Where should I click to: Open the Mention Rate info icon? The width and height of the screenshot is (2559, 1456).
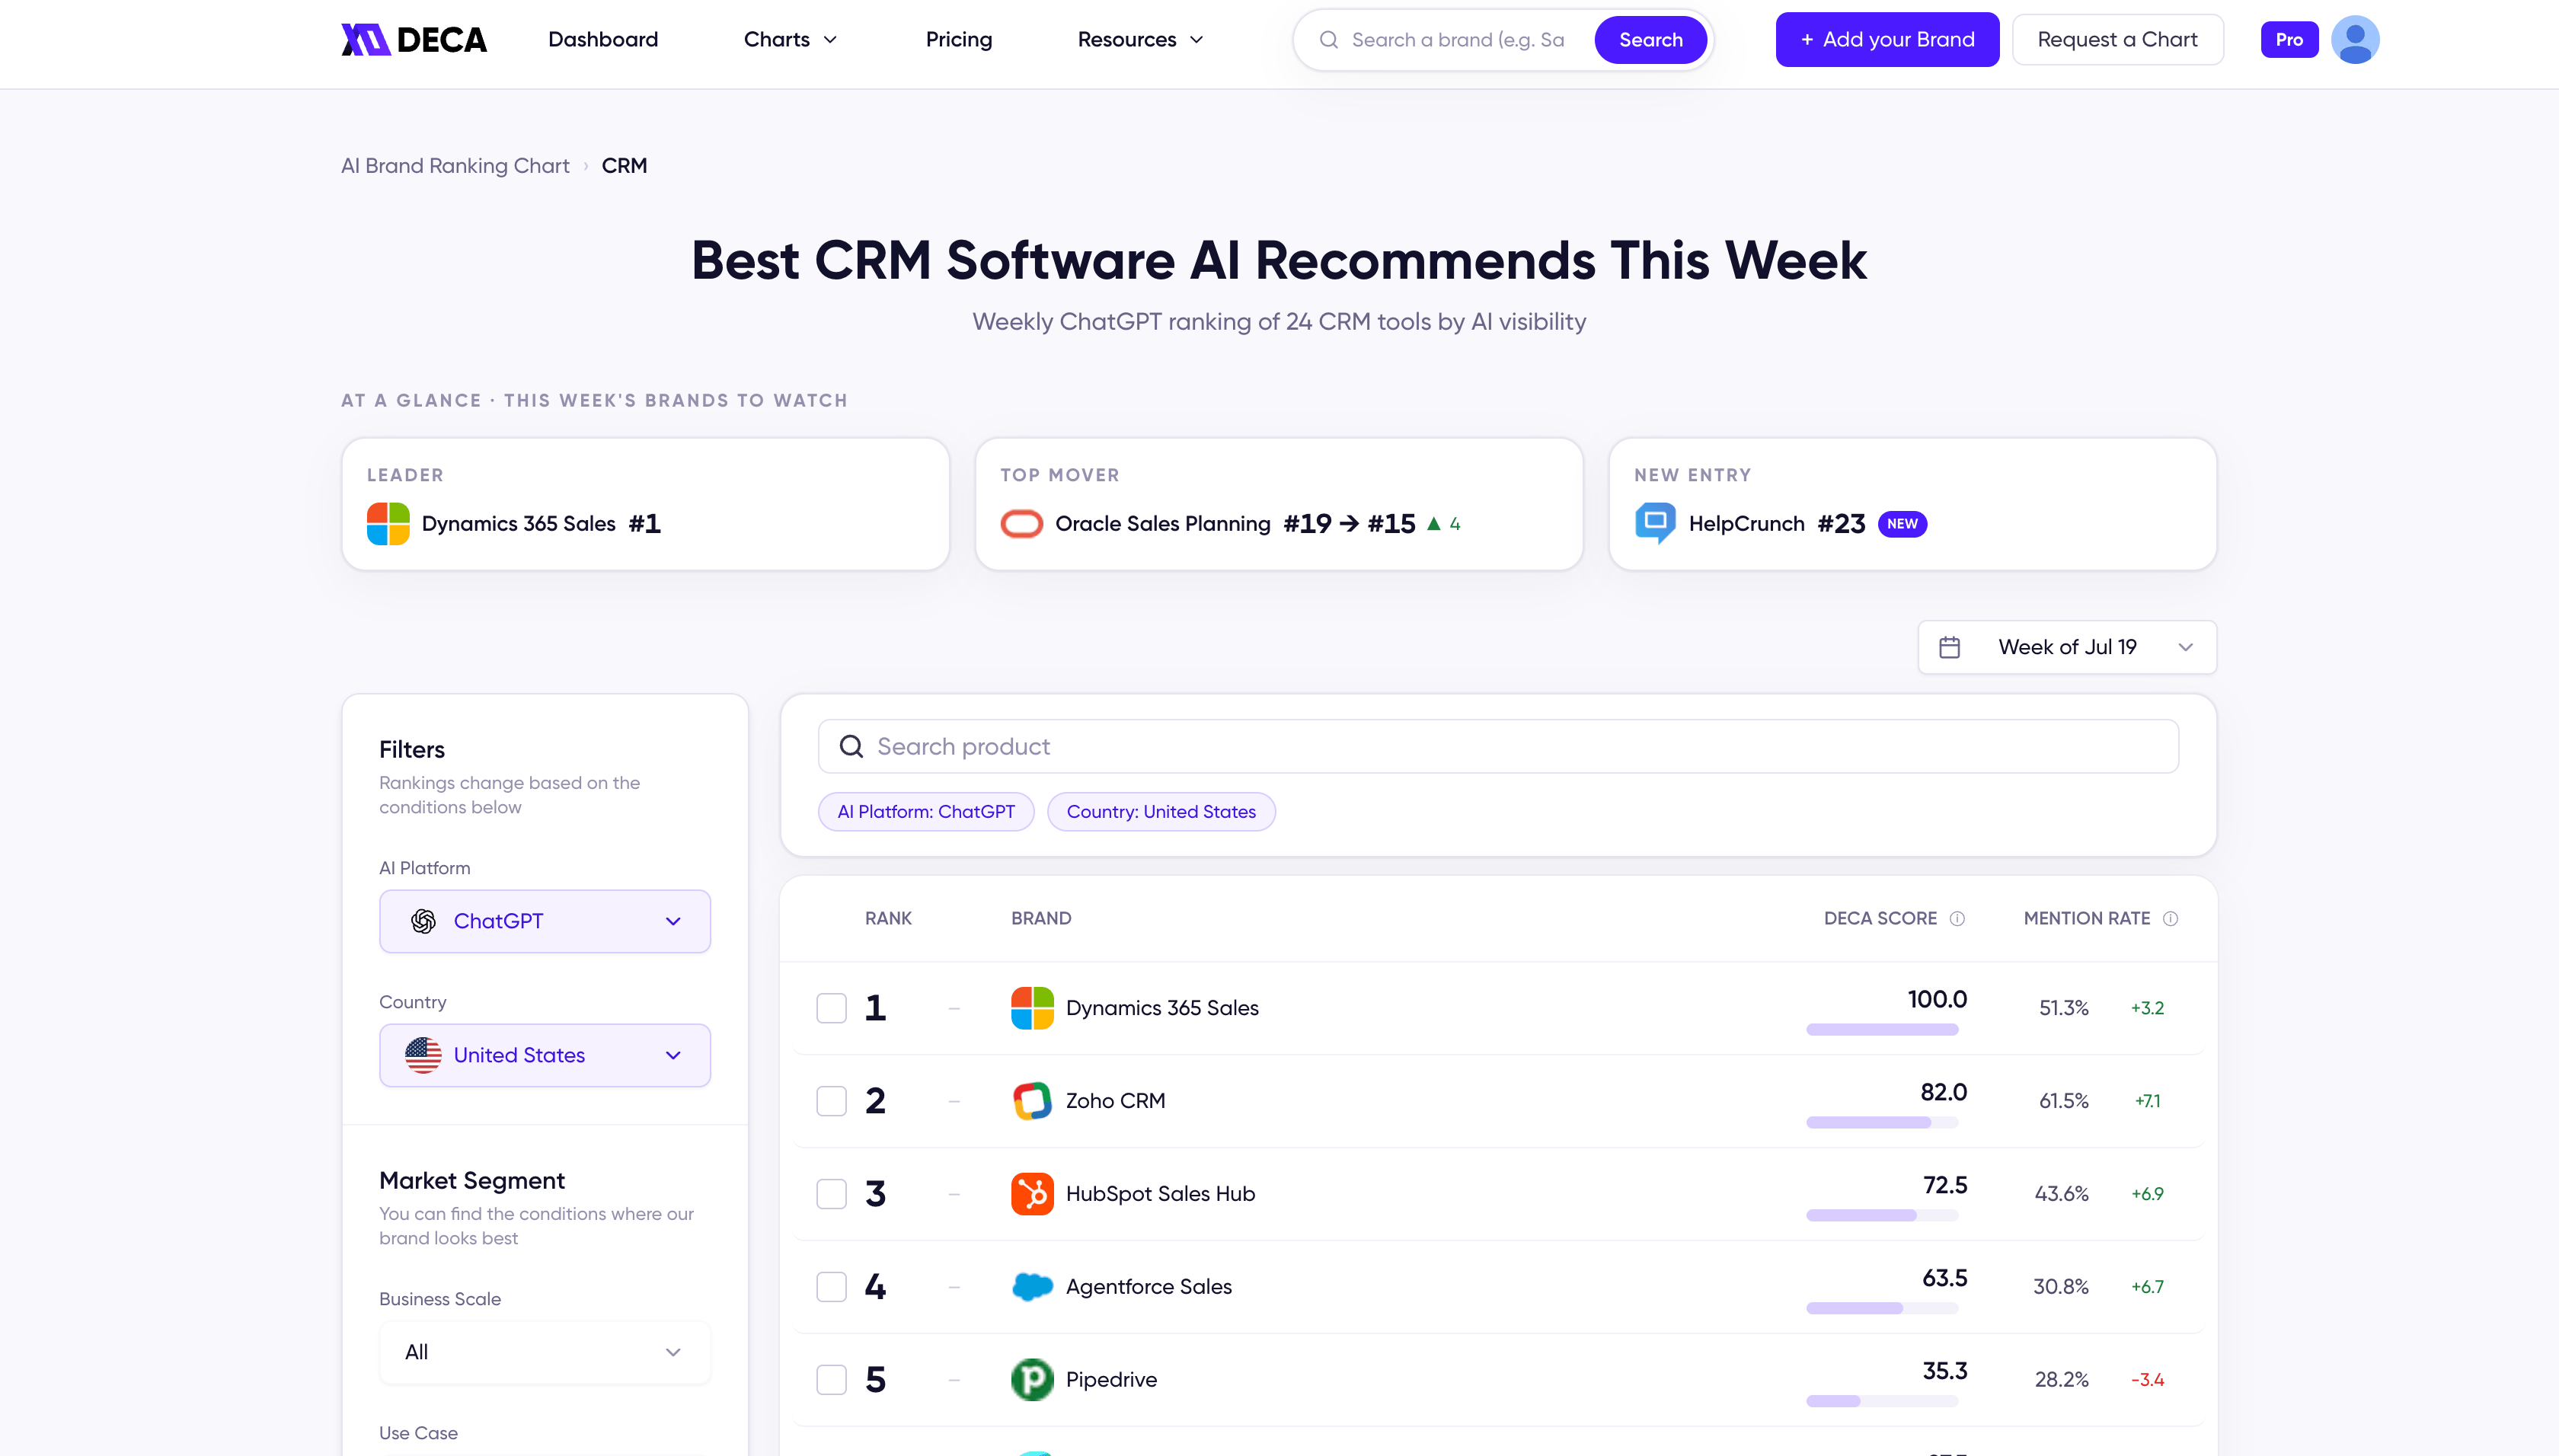[x=2170, y=919]
